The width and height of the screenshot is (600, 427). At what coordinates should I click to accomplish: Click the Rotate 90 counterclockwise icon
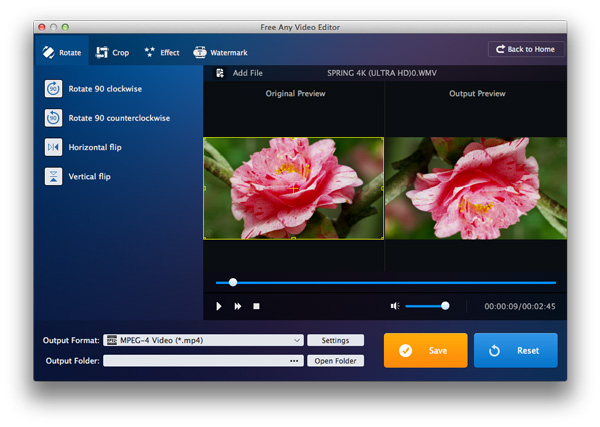pos(53,118)
